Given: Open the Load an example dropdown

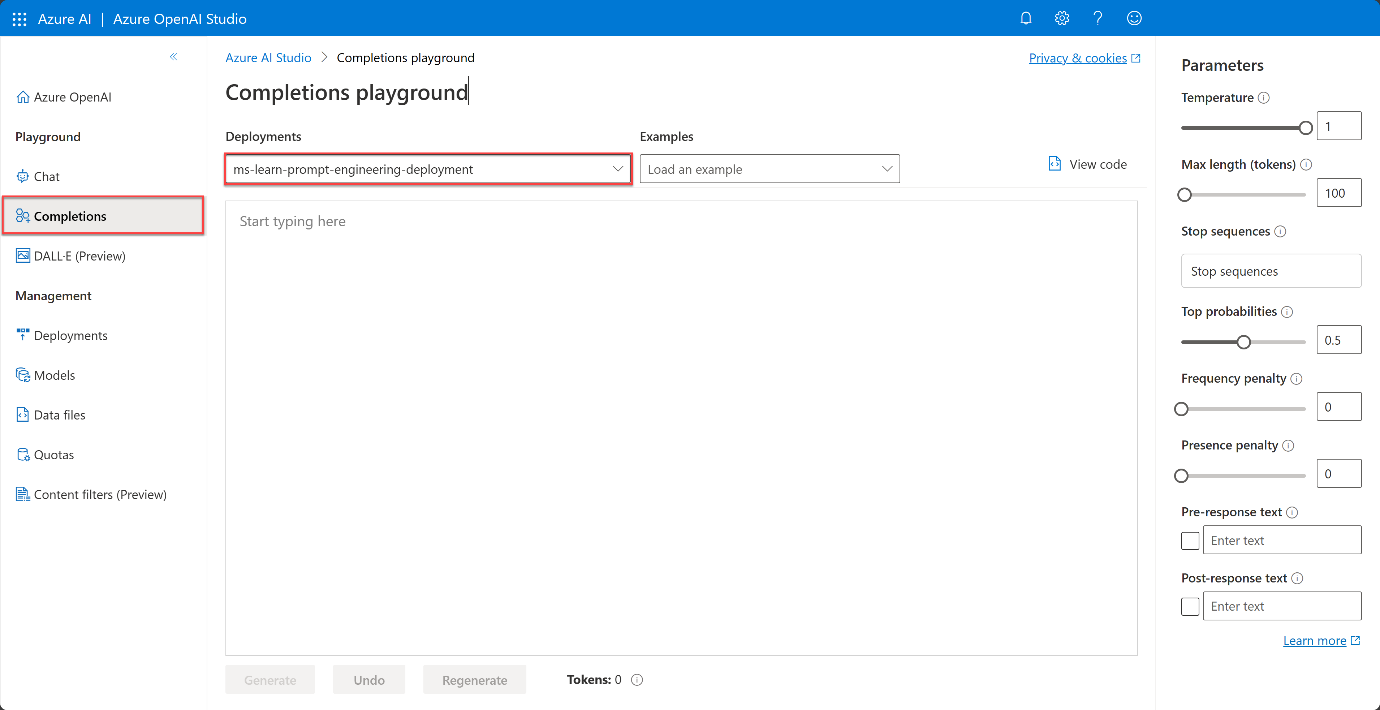Looking at the screenshot, I should [x=770, y=169].
